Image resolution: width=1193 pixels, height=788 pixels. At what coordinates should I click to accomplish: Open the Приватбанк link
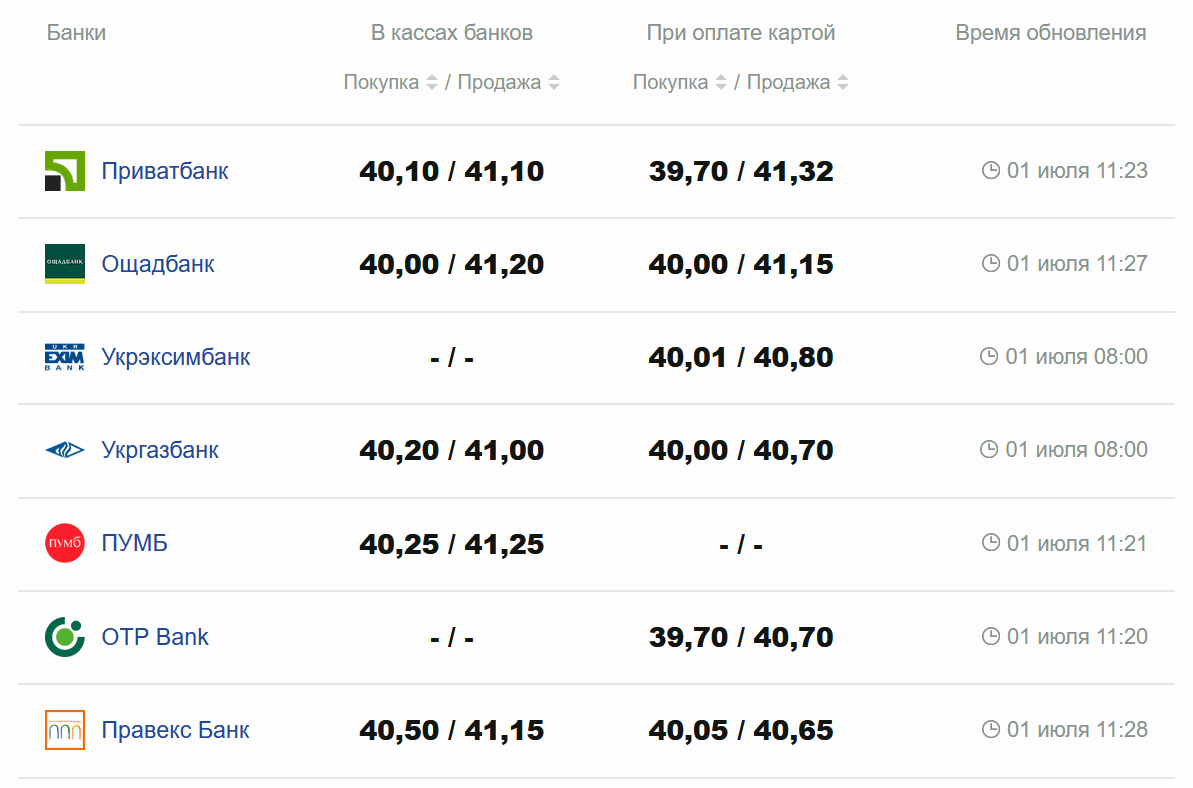click(x=165, y=171)
